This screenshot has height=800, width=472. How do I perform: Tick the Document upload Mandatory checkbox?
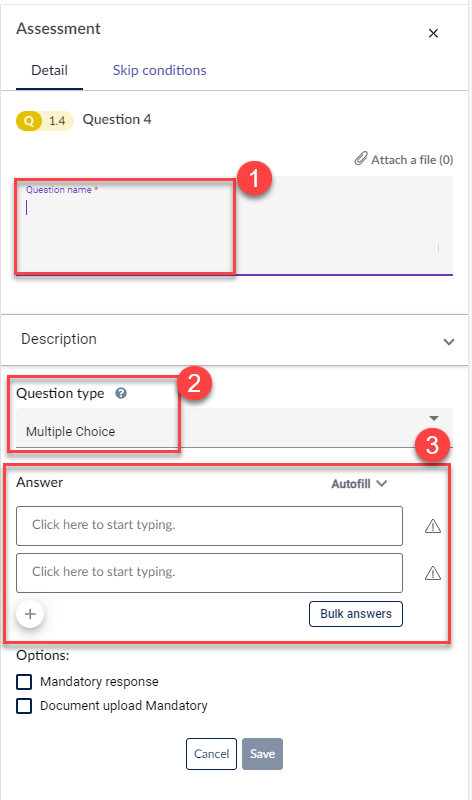pyautogui.click(x=24, y=706)
